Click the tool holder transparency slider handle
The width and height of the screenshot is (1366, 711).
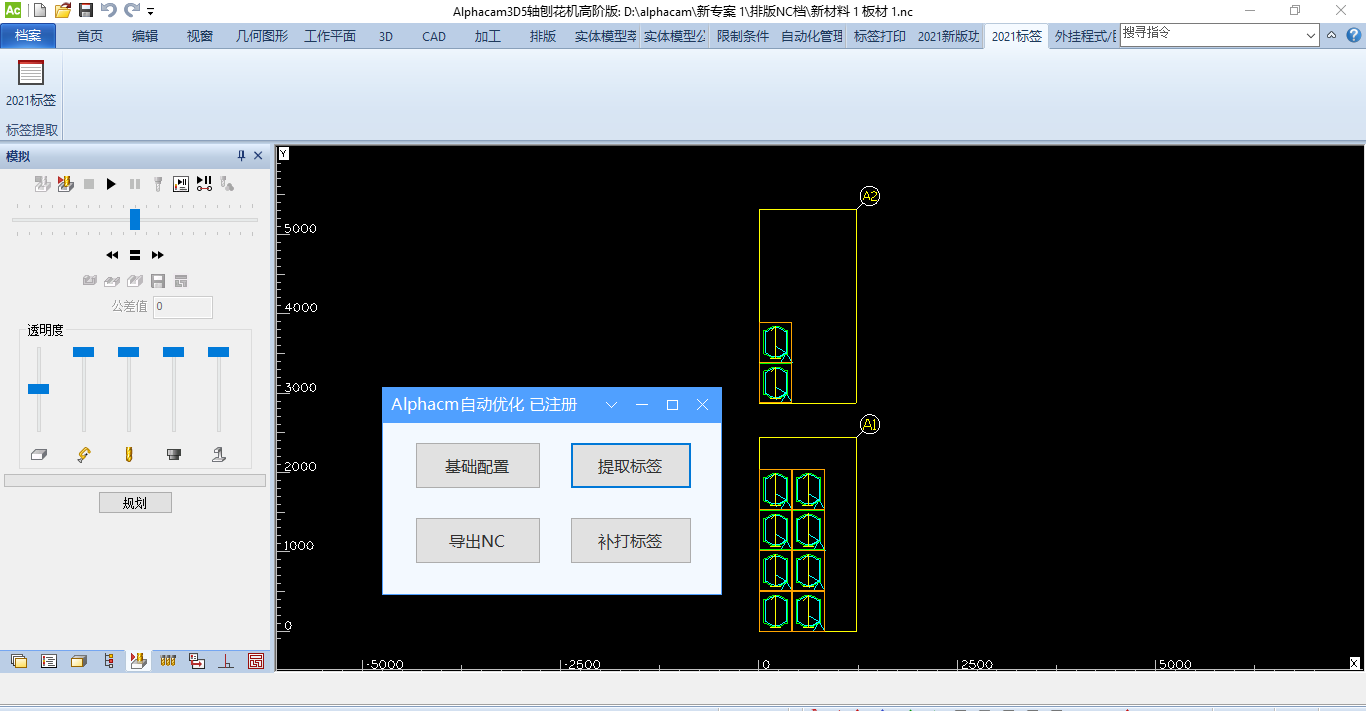173,351
